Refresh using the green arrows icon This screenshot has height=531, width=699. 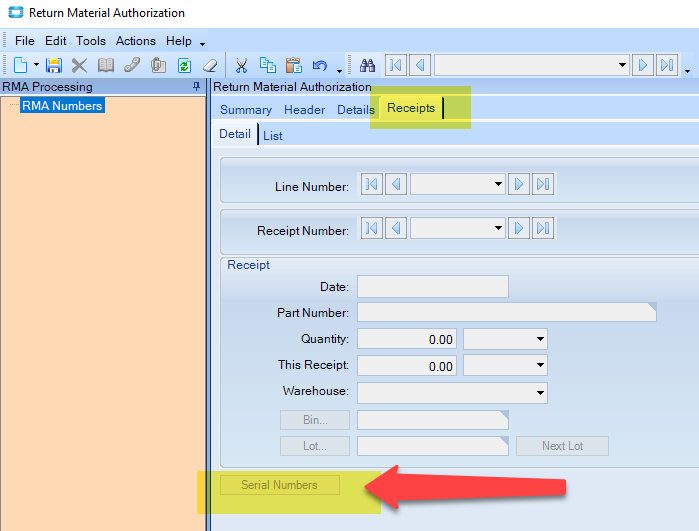pos(184,66)
